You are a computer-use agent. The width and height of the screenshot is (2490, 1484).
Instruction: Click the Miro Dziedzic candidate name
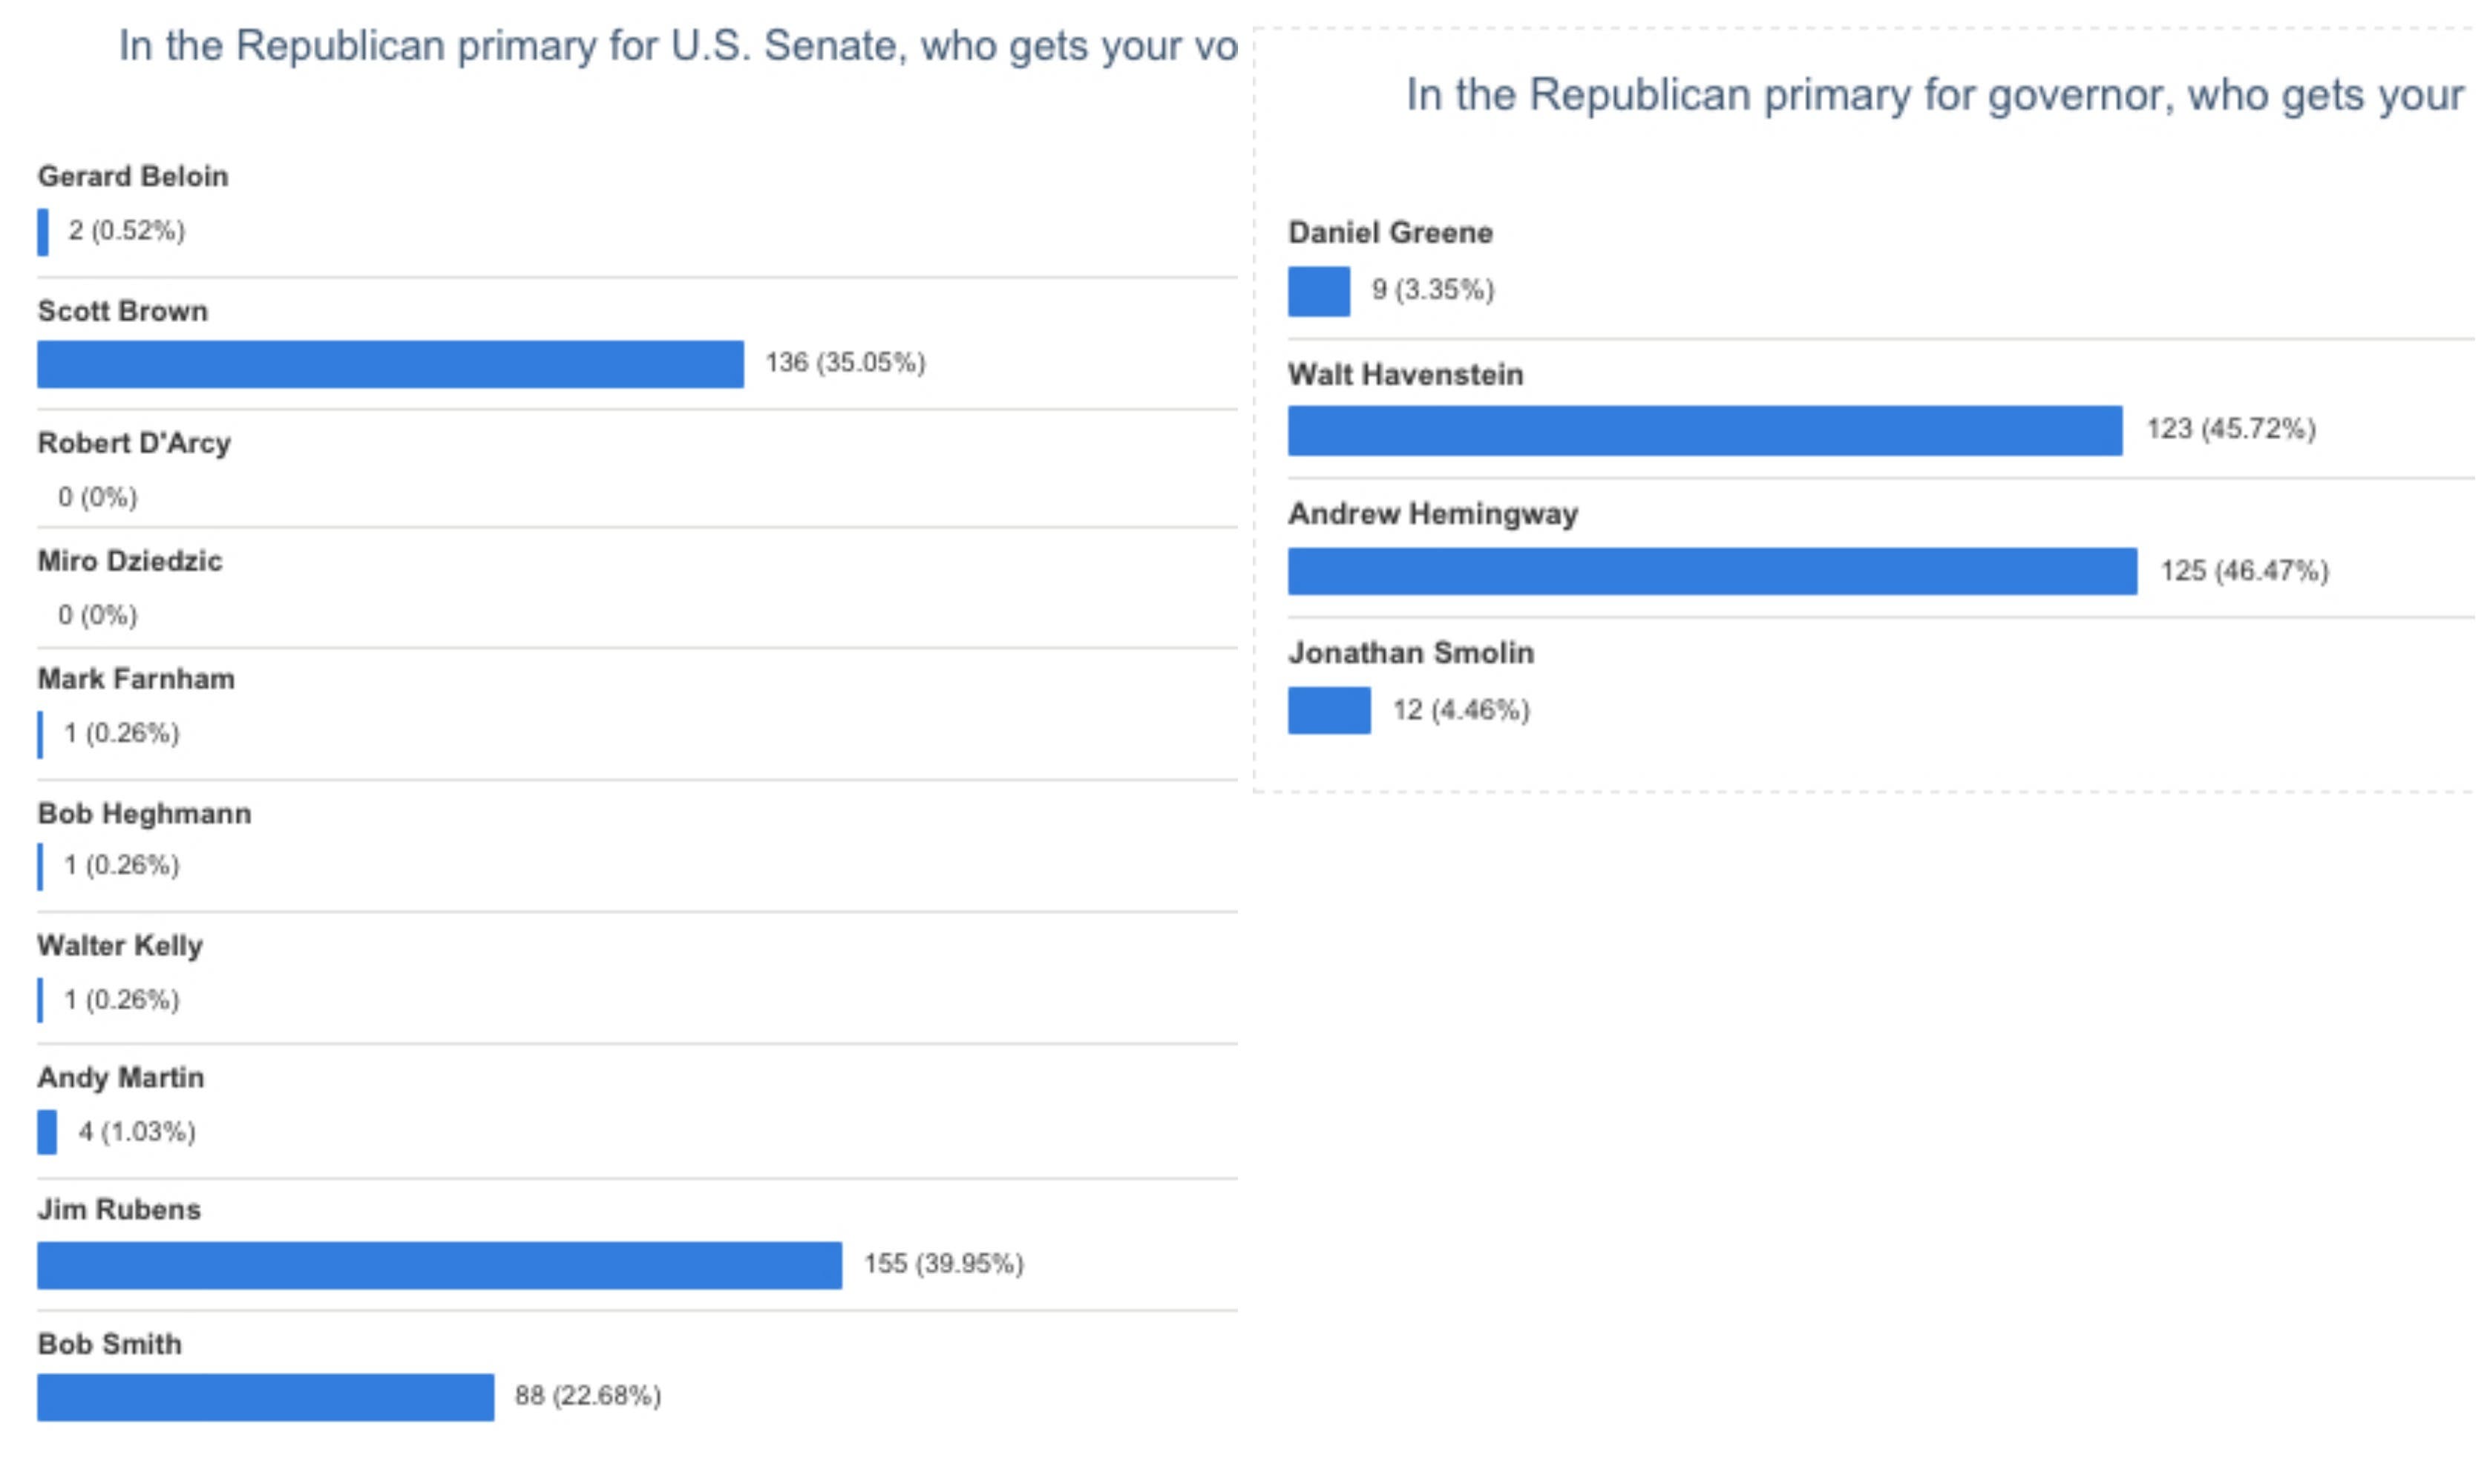pos(130,561)
